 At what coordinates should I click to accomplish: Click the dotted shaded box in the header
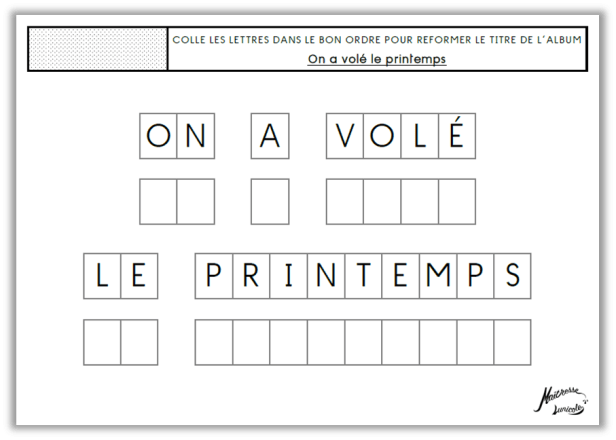(x=98, y=47)
